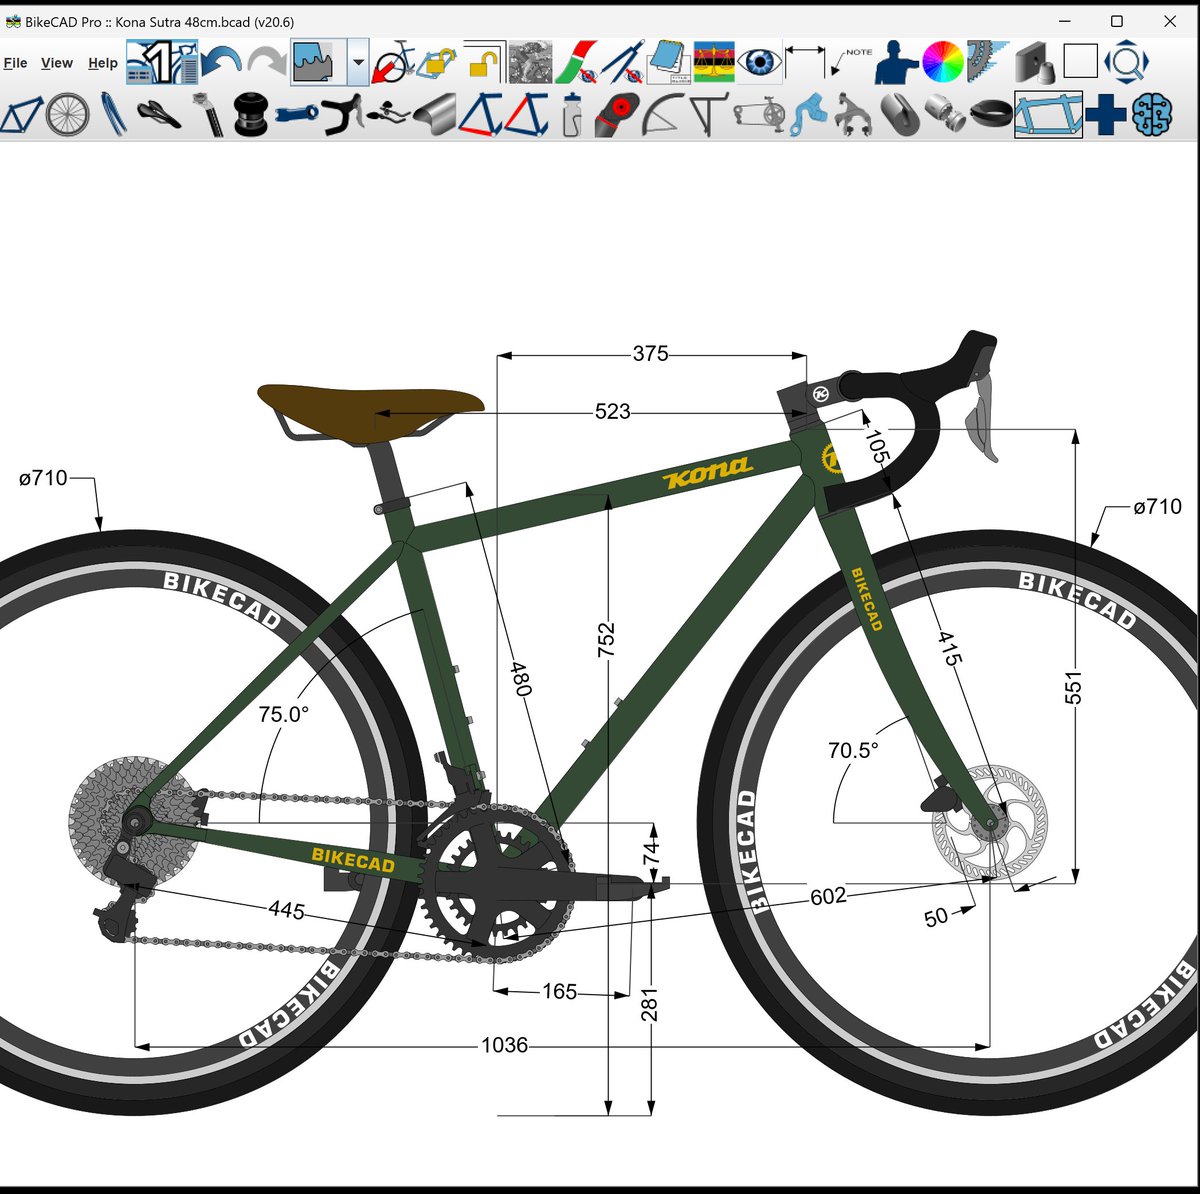The height and width of the screenshot is (1194, 1200).
Task: Select the 75.0° seat angle label
Action: coord(283,714)
